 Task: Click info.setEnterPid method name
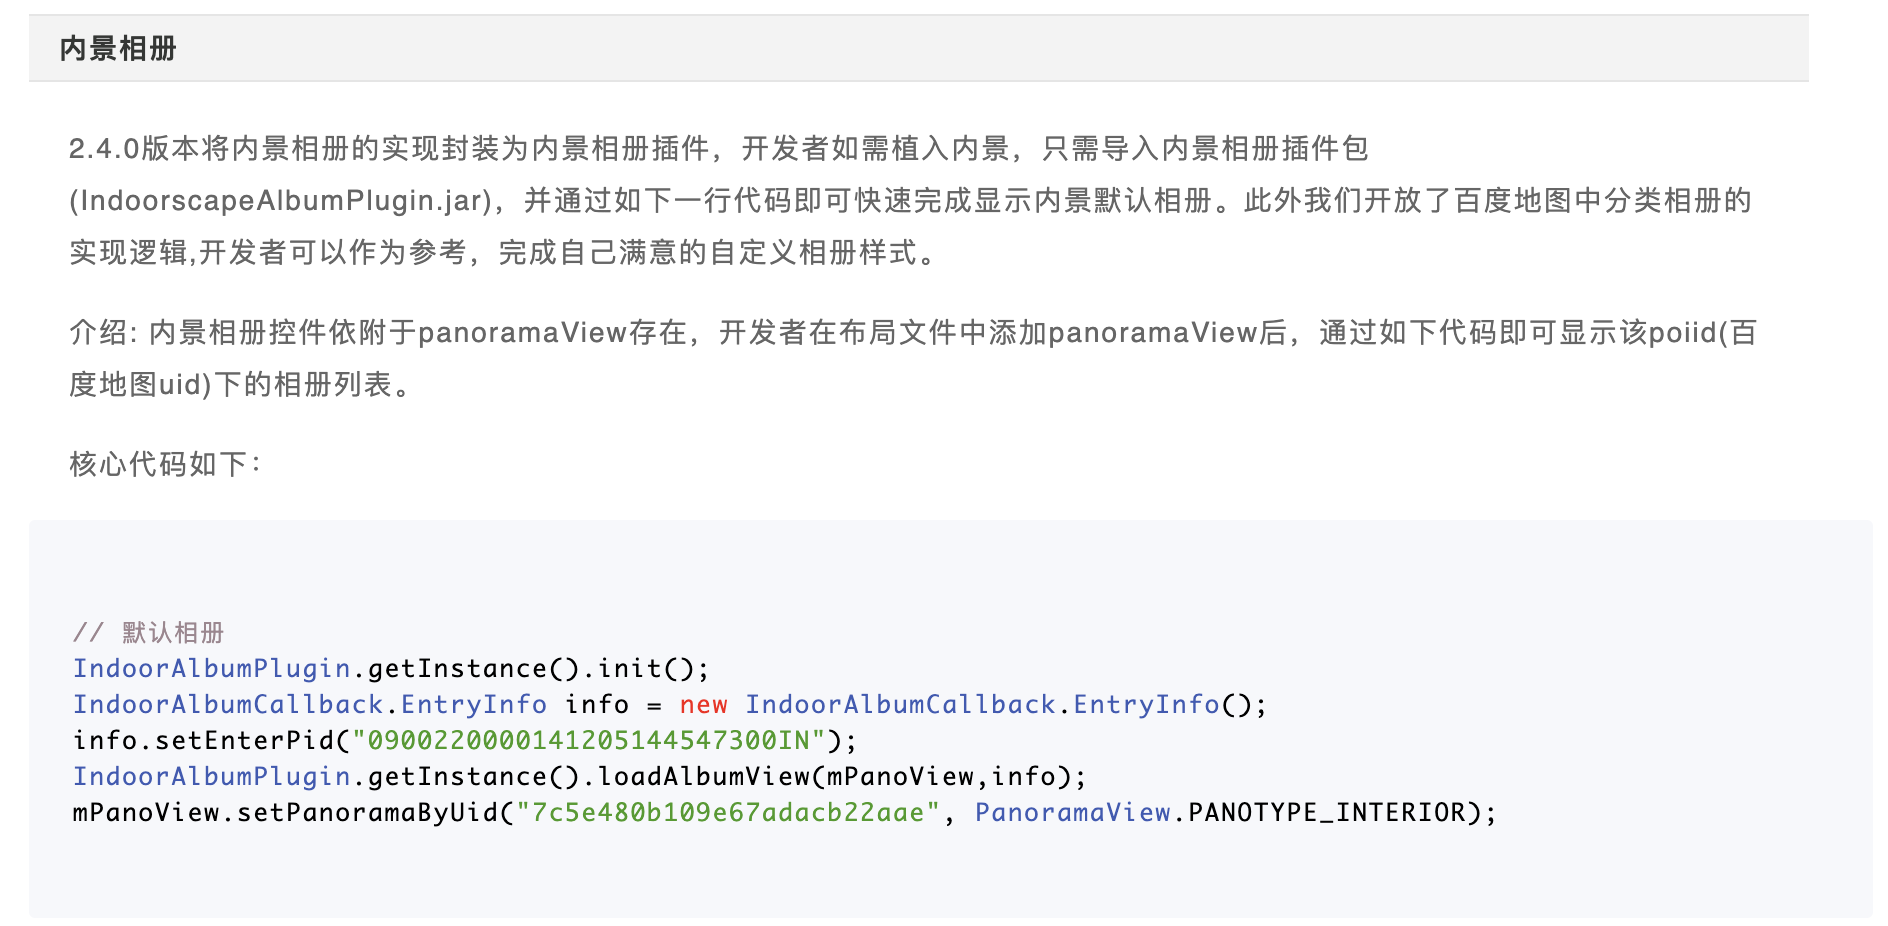coord(203,740)
